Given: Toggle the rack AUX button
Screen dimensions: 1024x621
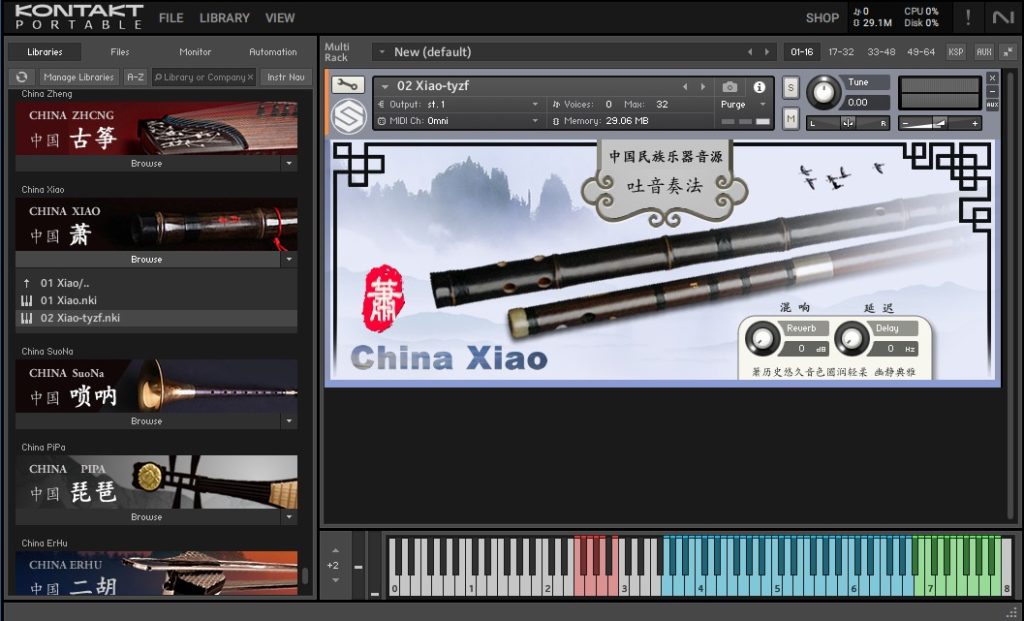Looking at the screenshot, I should coord(984,52).
